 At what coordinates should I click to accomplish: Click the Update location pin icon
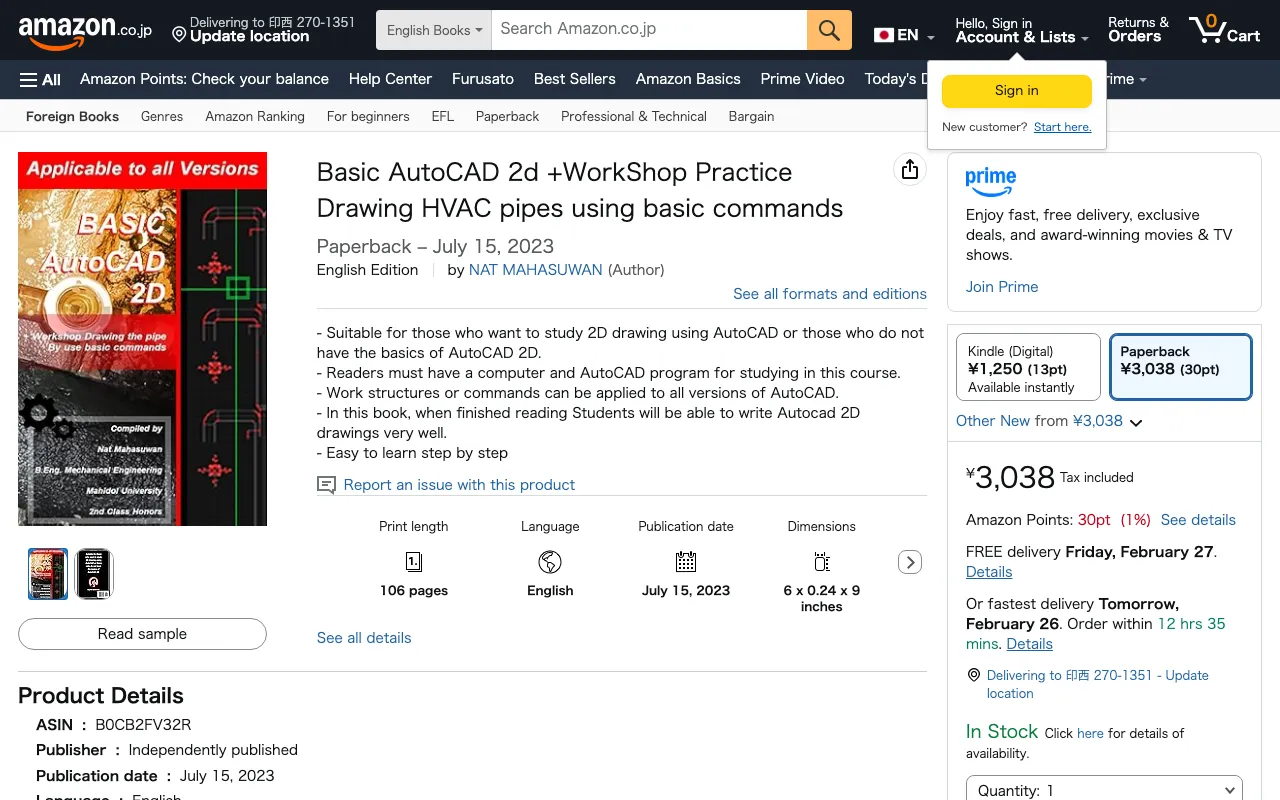179,35
